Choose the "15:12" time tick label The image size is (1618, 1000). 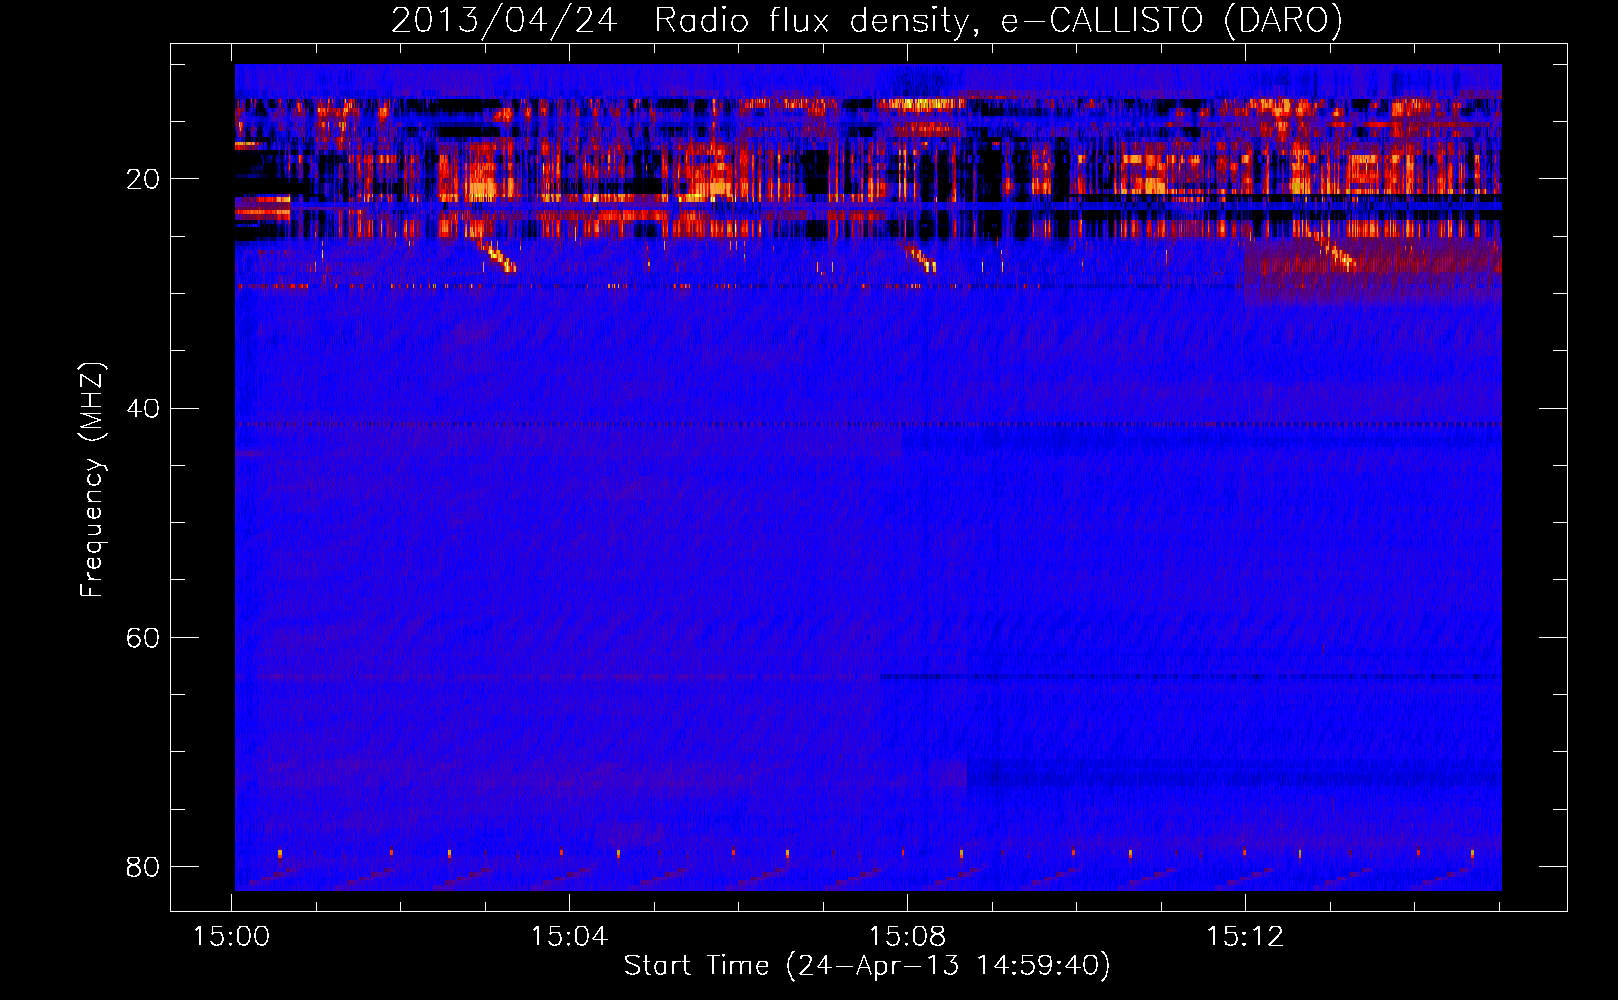pos(1245,937)
